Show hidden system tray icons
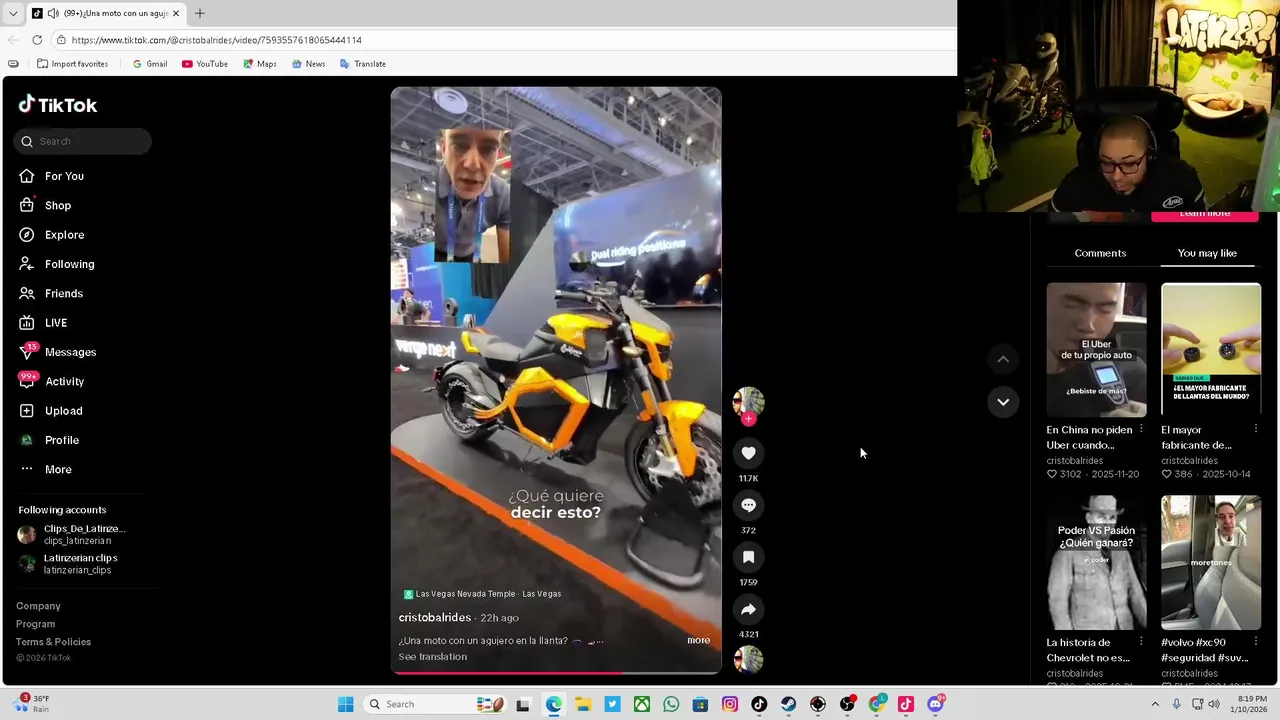 [x=1155, y=704]
